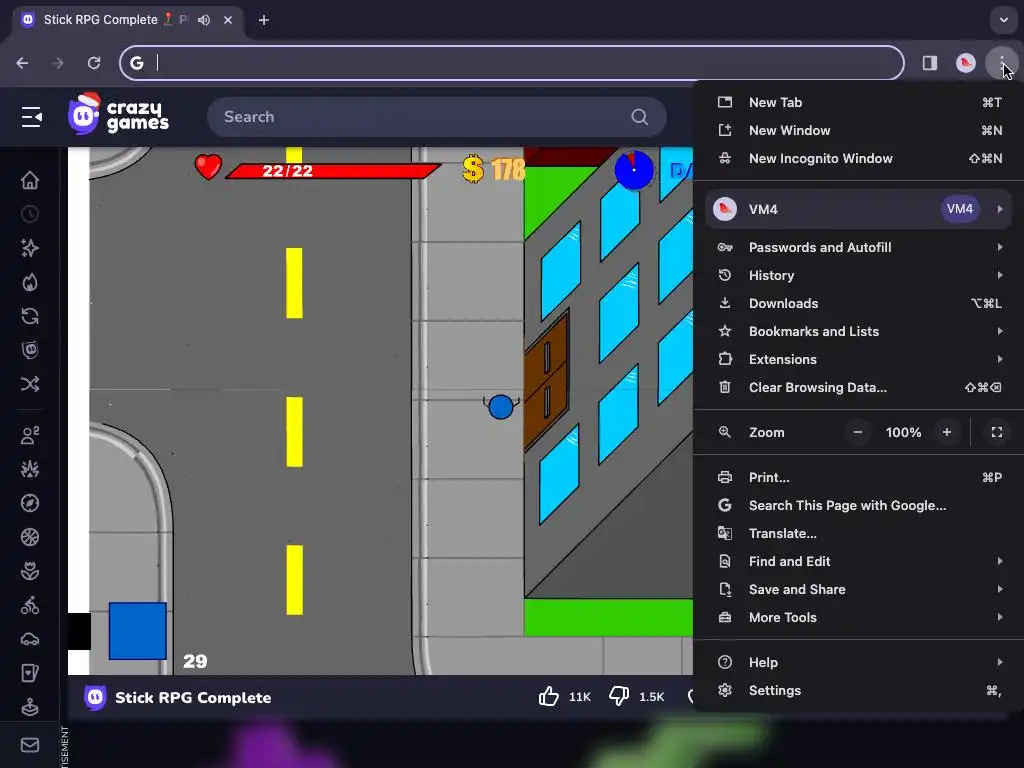Click the blue square in game corner

coord(138,631)
